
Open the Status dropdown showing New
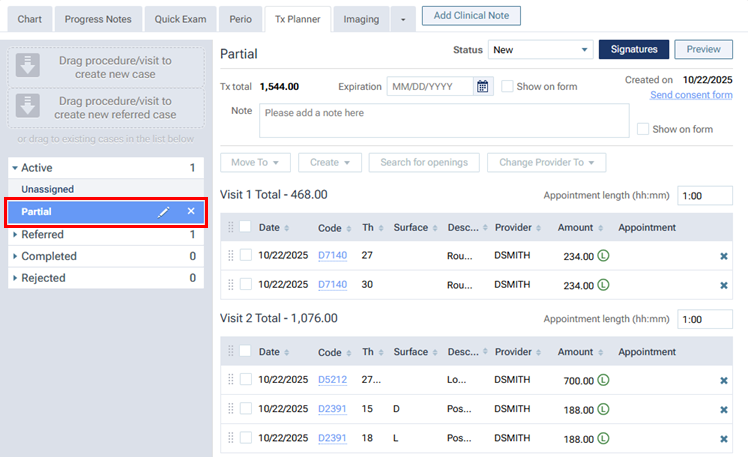tap(540, 50)
